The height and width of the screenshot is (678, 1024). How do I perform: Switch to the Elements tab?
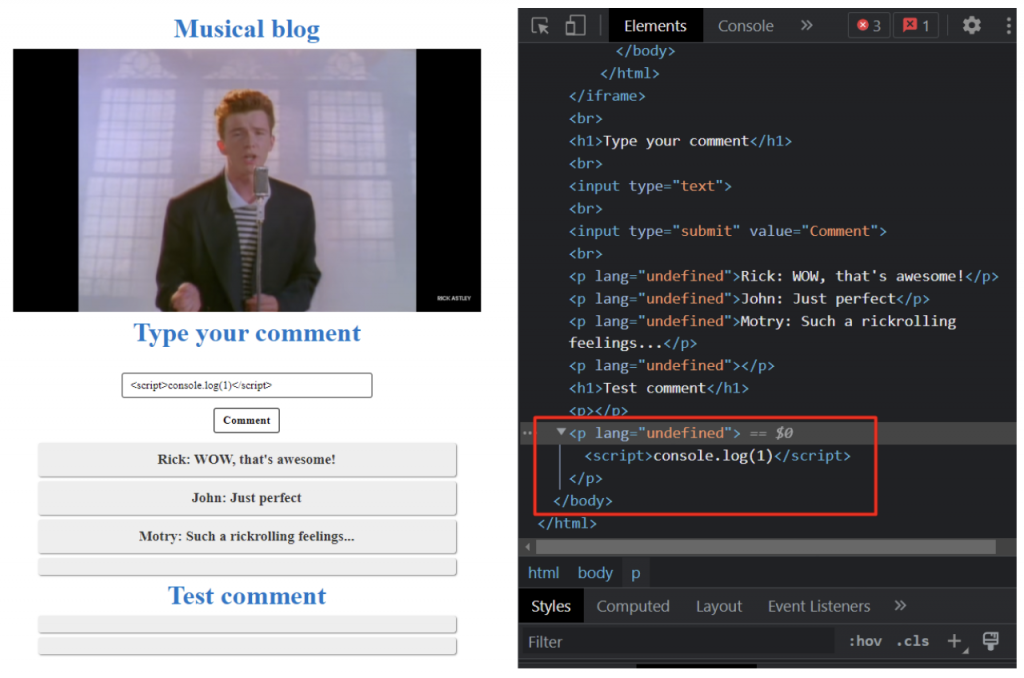(655, 25)
